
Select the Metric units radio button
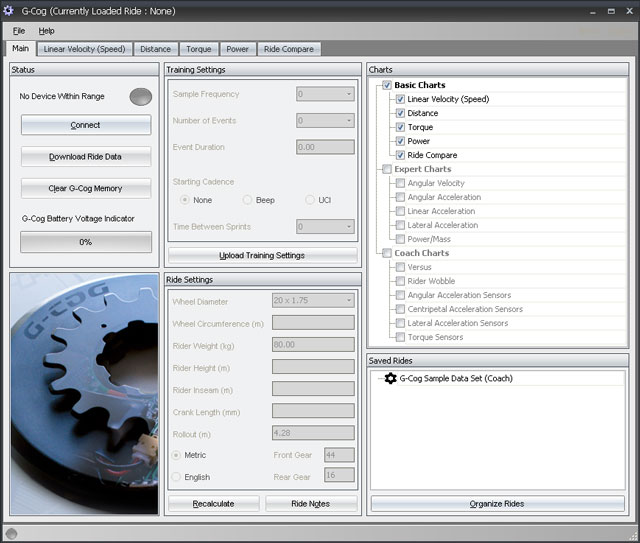tap(178, 456)
